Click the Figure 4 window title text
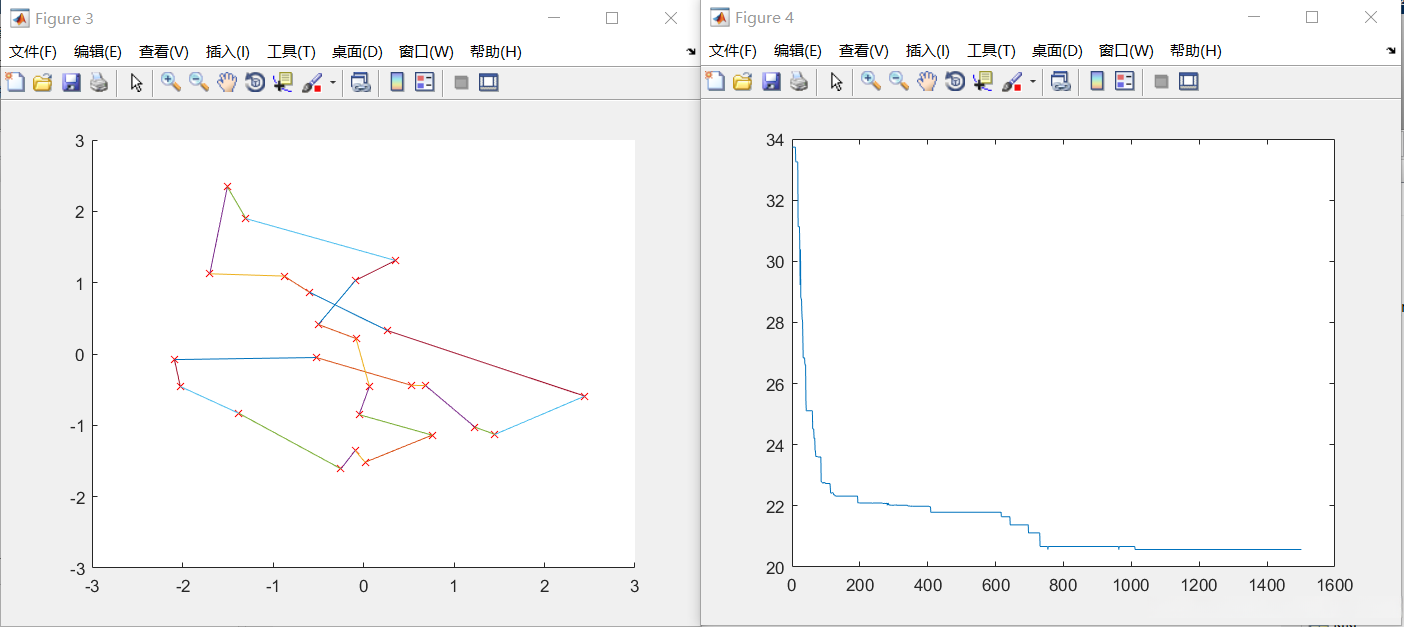Screen dimensions: 1404x627 click(764, 18)
